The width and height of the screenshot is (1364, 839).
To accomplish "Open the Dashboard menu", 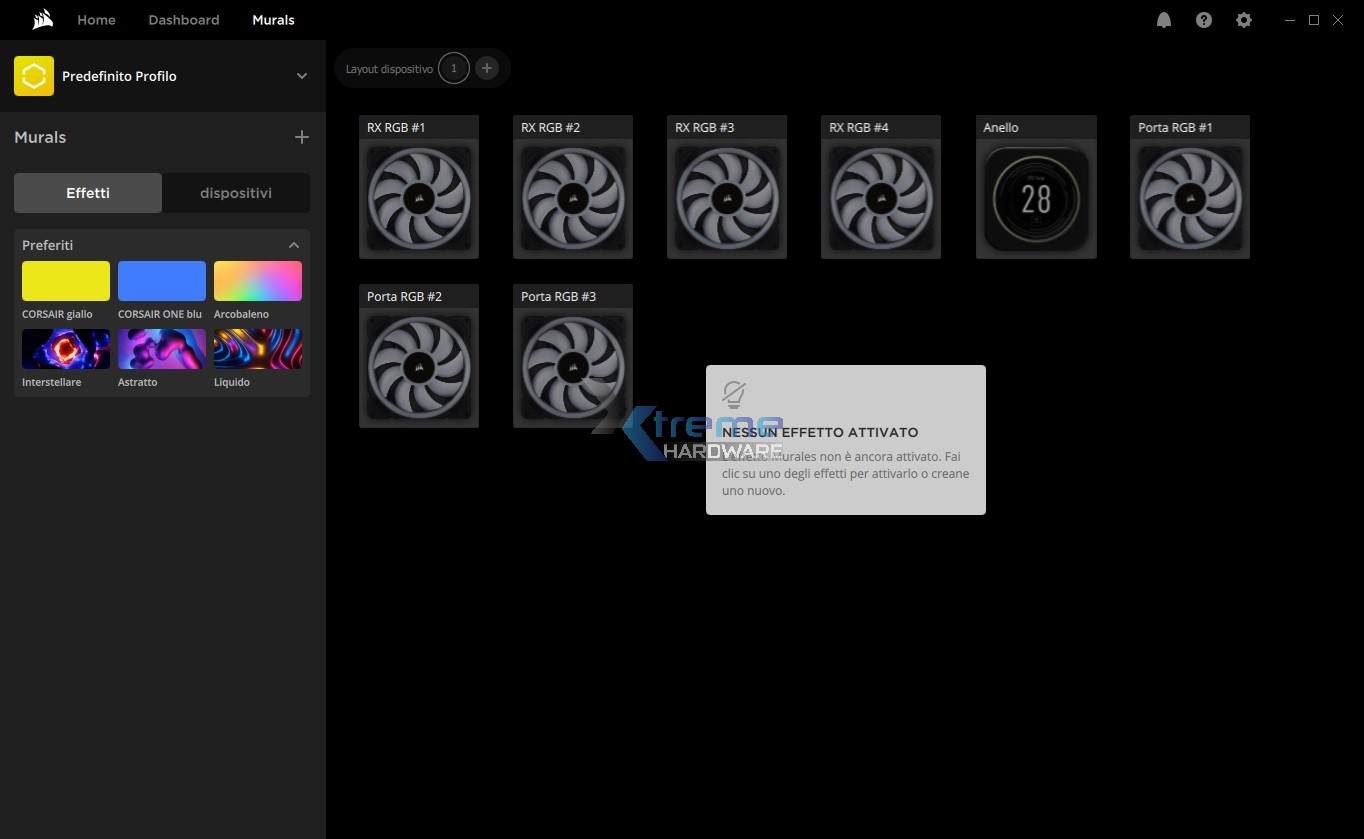I will [184, 20].
